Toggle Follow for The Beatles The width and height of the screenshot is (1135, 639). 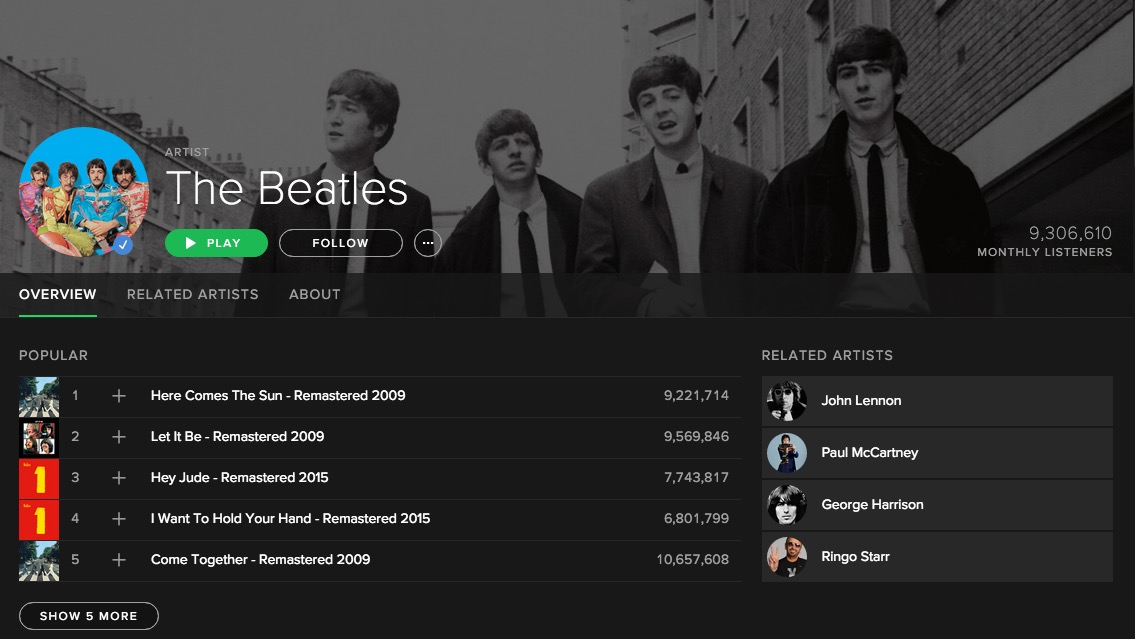click(x=340, y=243)
